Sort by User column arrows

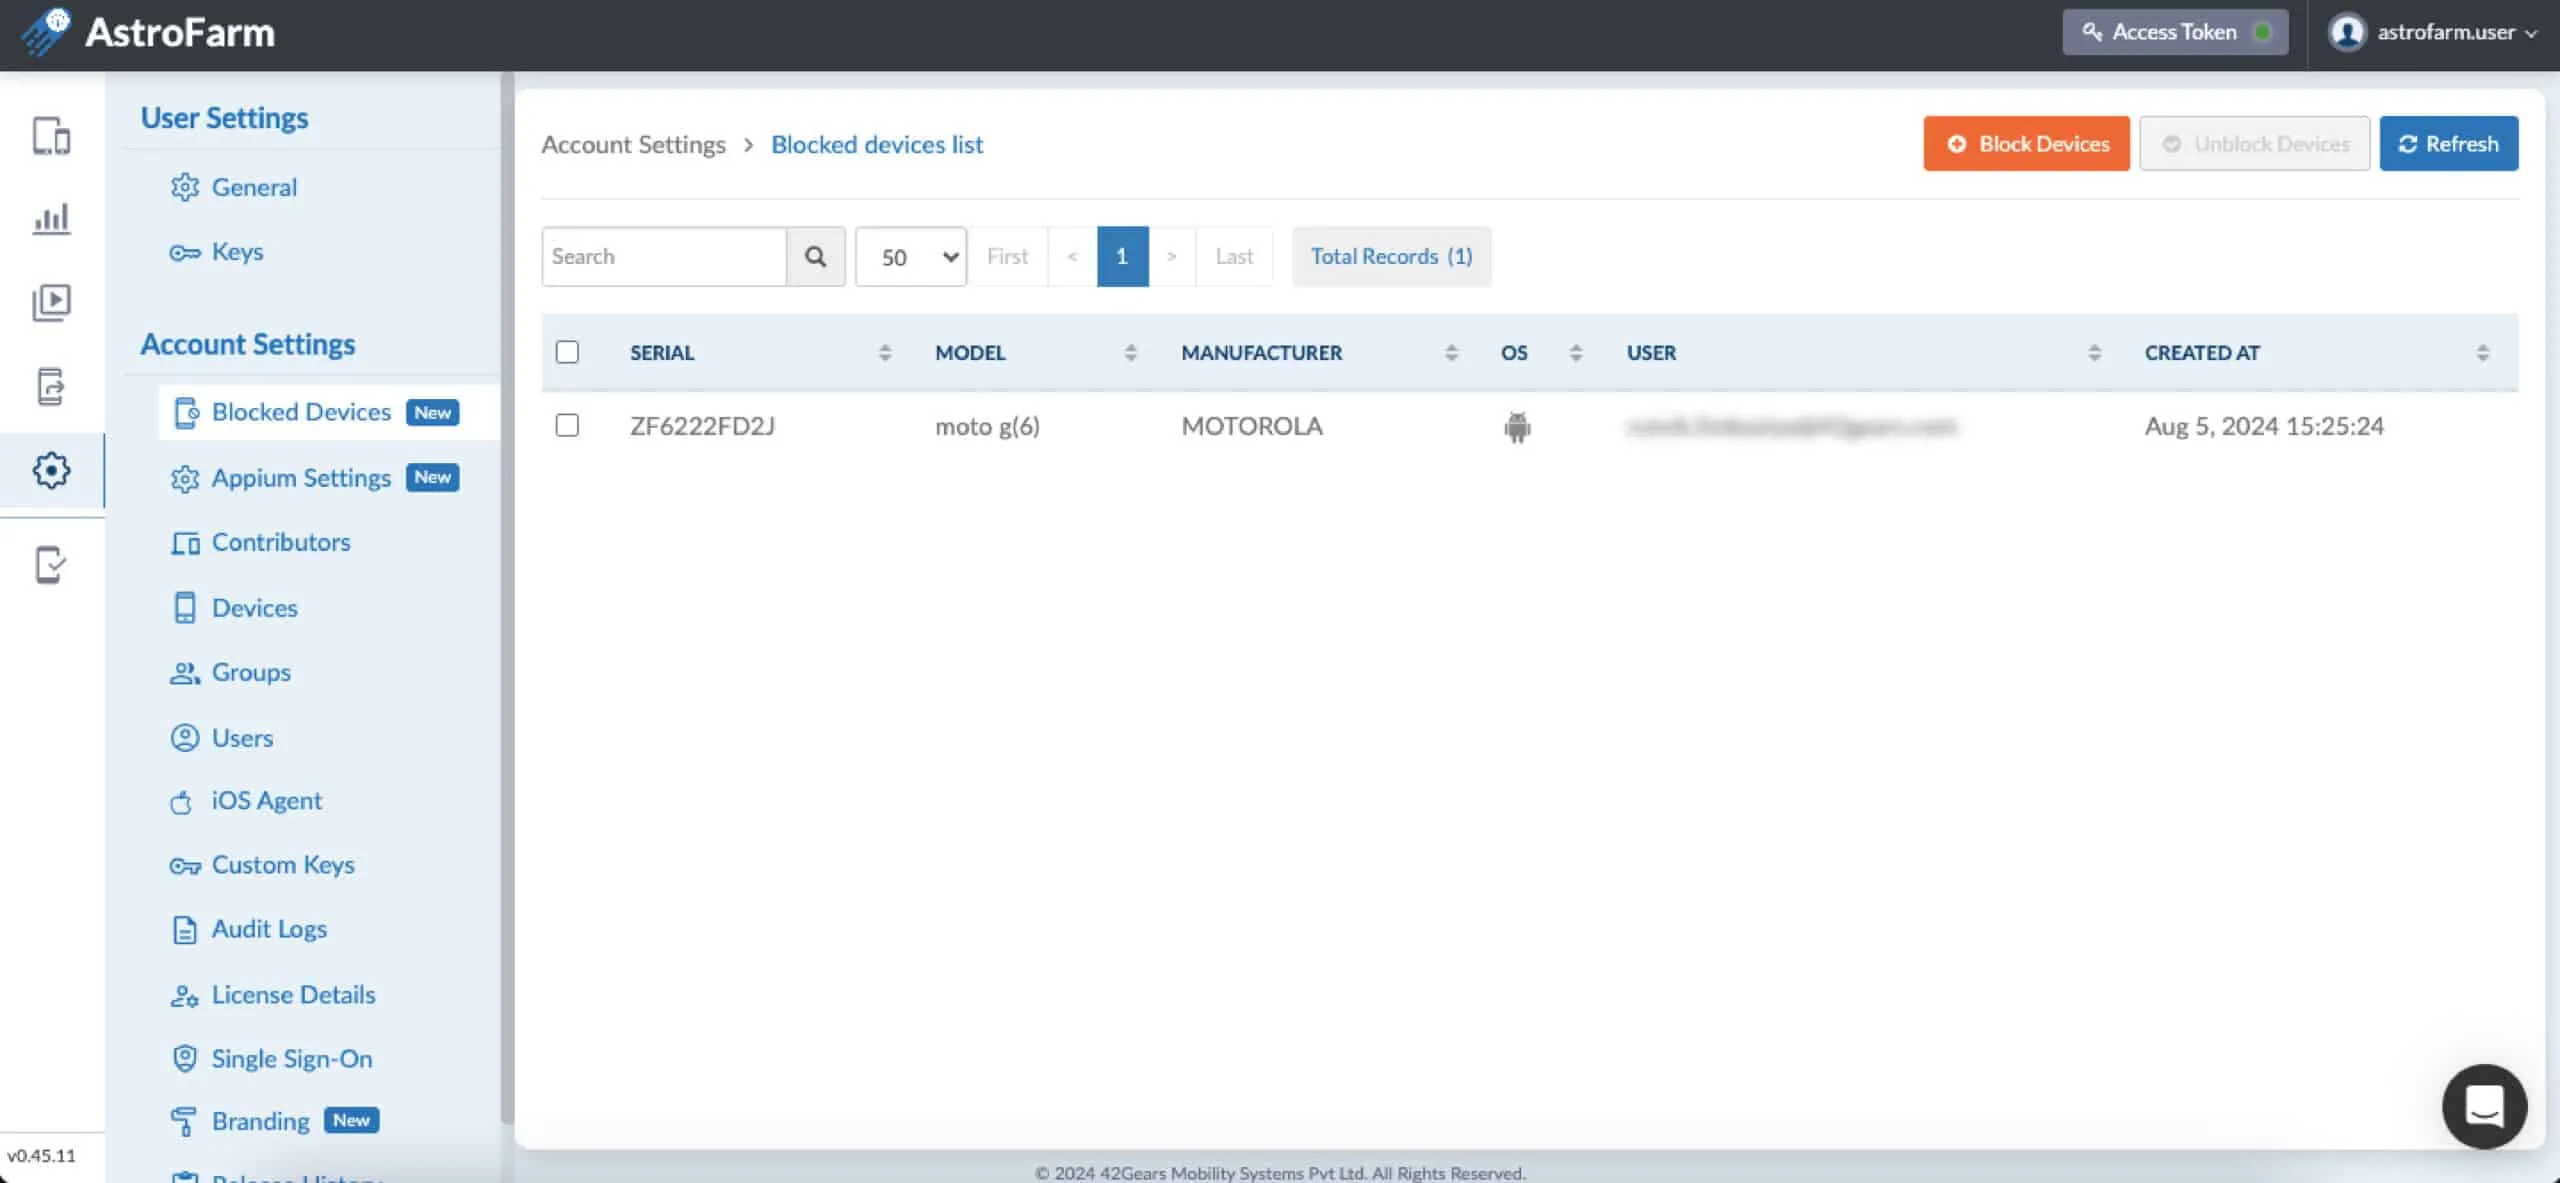pos(2094,353)
